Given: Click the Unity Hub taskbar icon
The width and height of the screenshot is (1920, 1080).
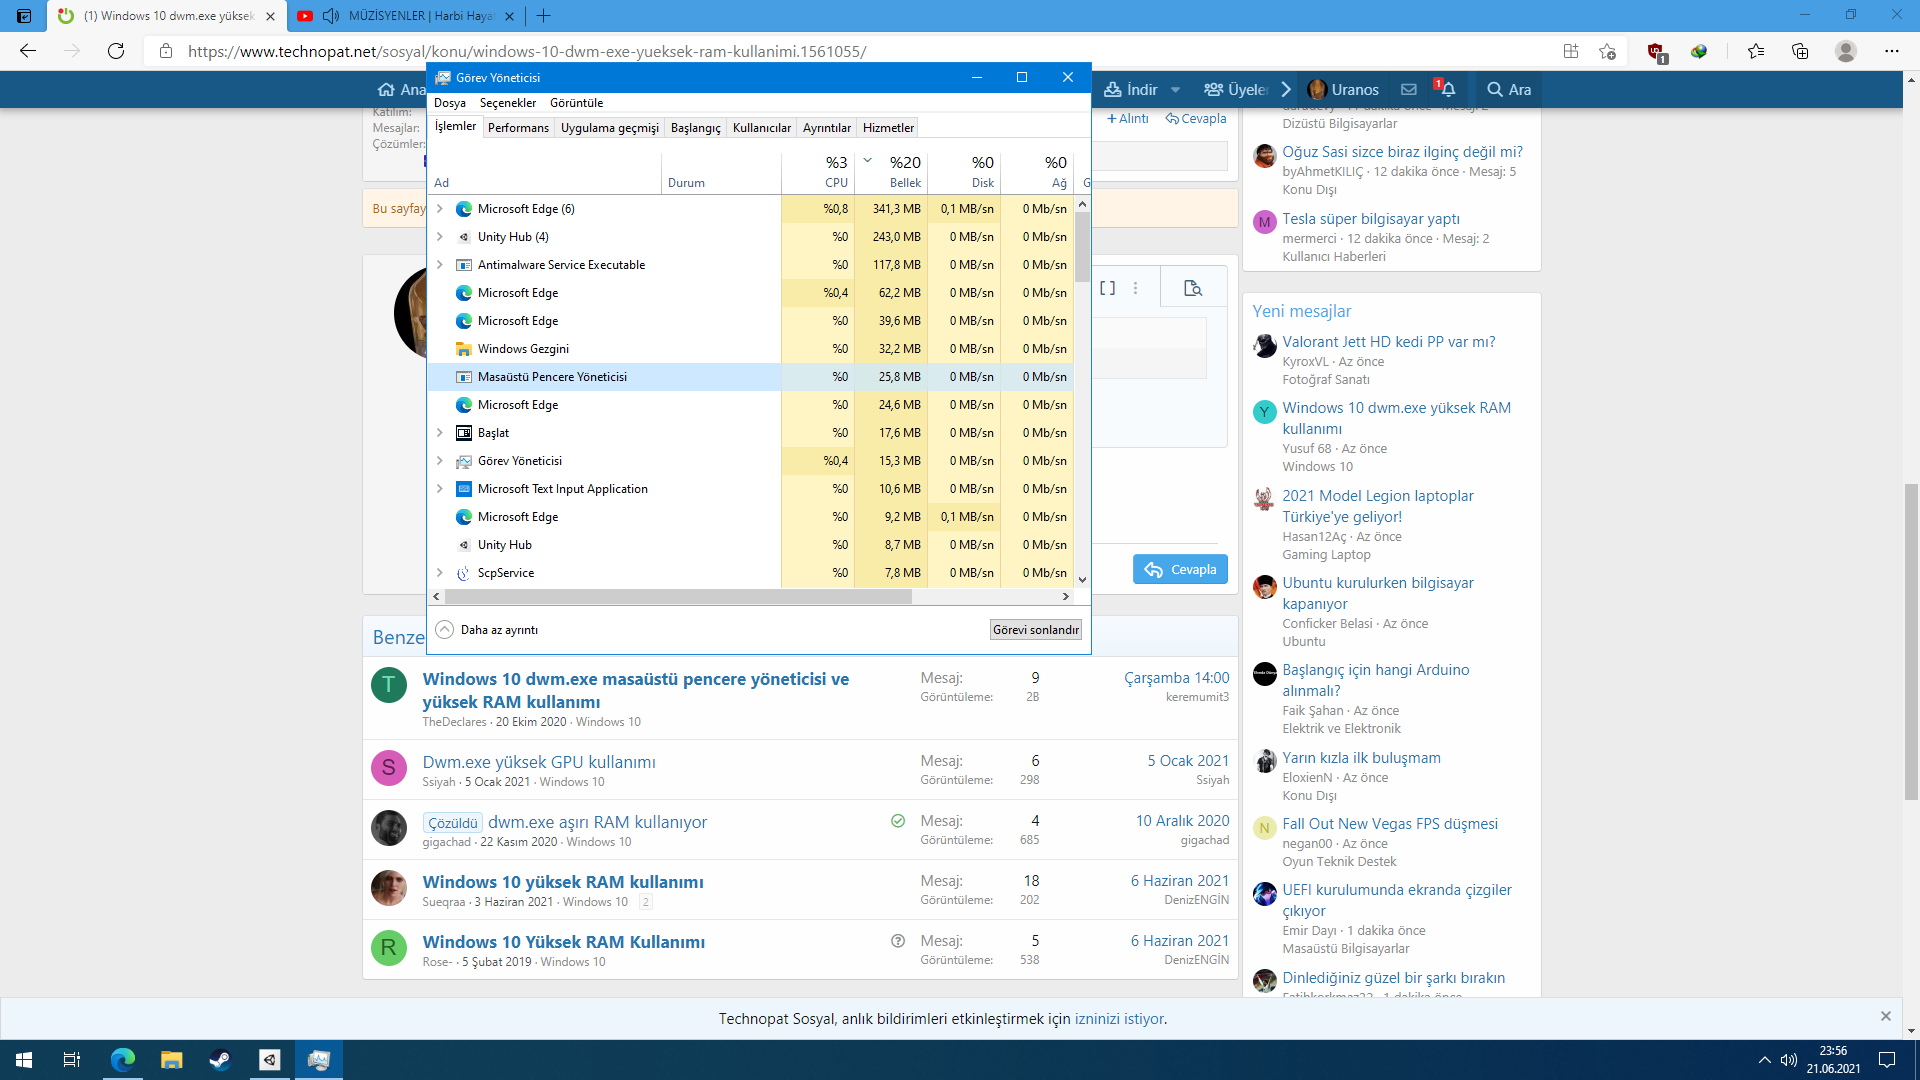Looking at the screenshot, I should (270, 1060).
